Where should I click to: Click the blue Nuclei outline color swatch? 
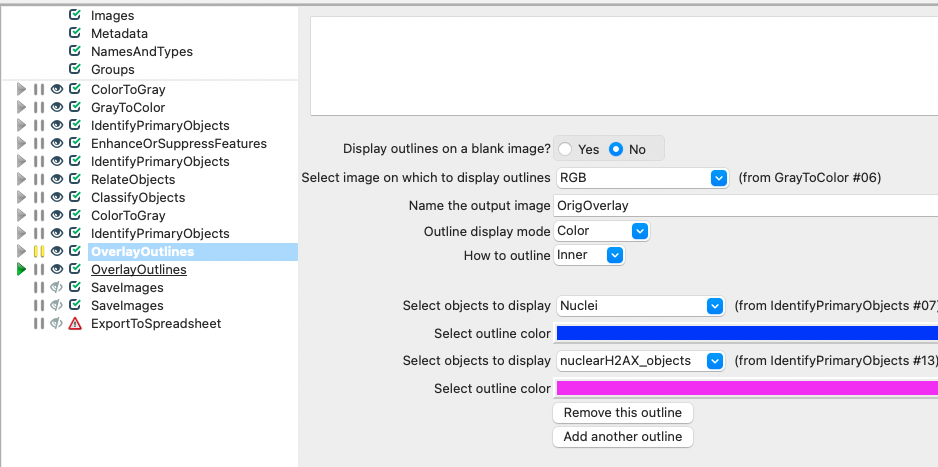pos(746,333)
